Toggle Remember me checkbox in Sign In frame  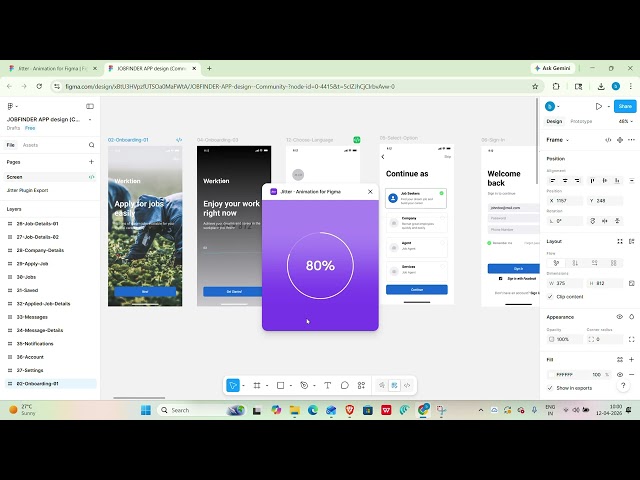pos(489,243)
